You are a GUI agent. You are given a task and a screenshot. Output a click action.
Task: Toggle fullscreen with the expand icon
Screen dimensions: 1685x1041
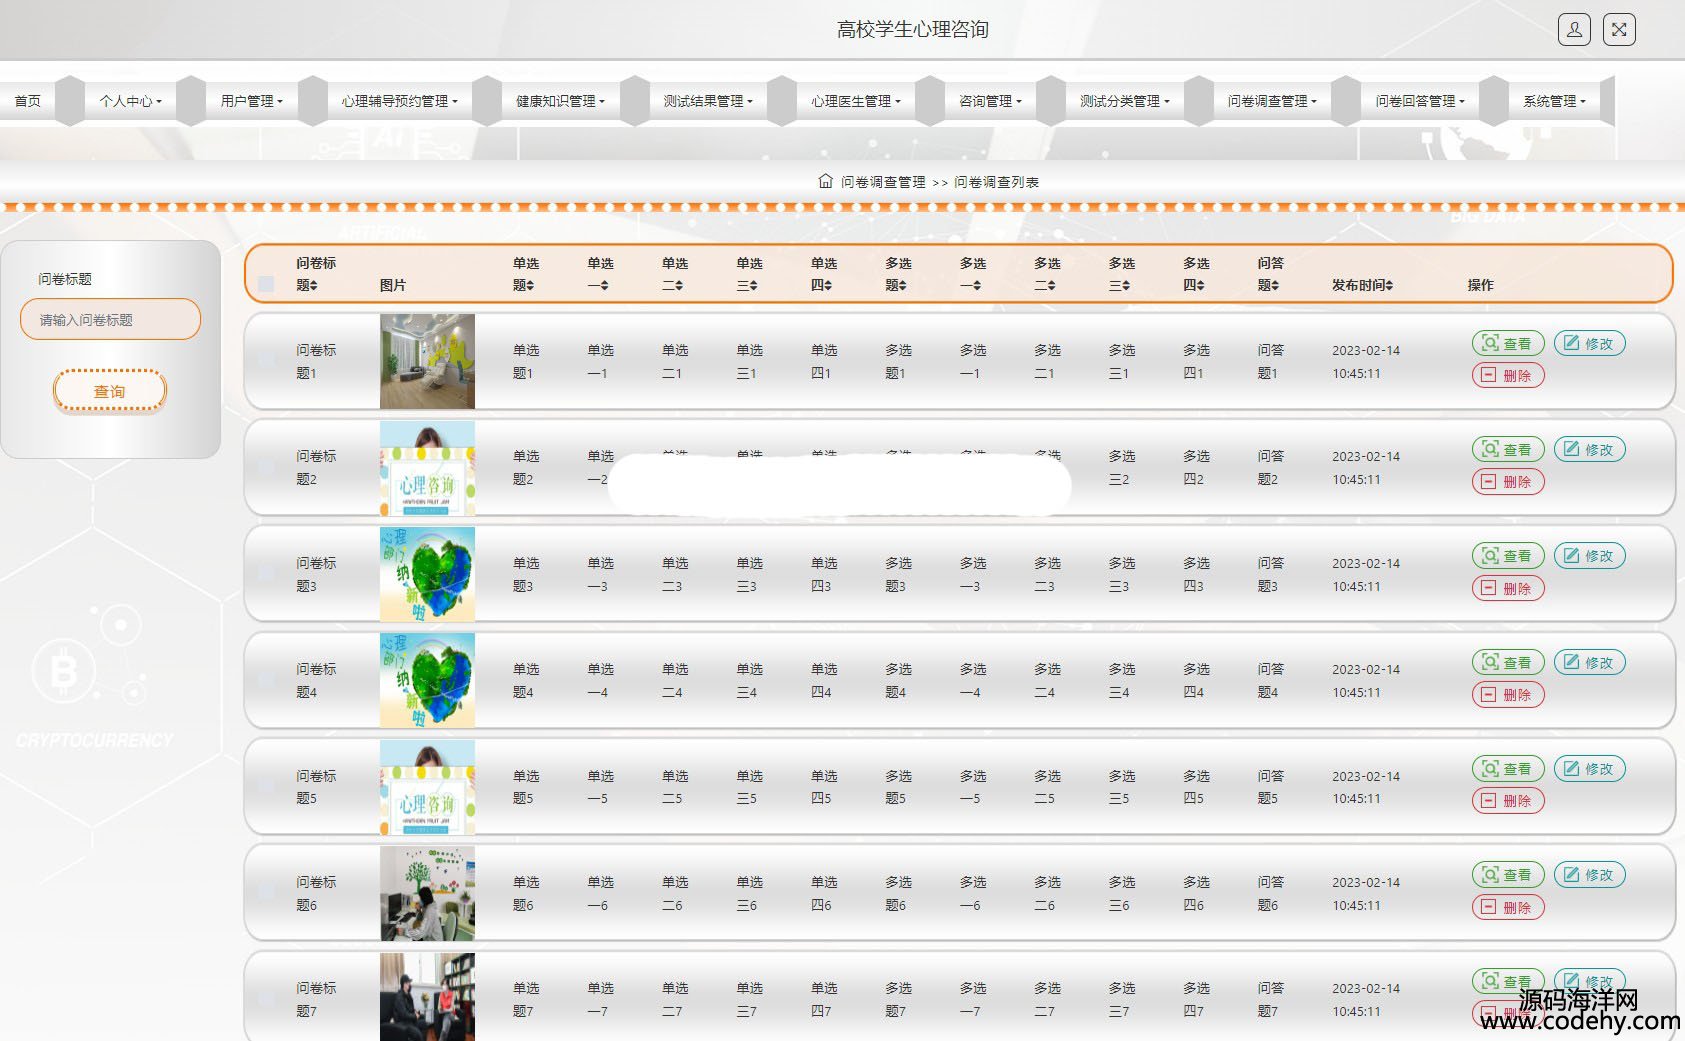tap(1619, 29)
